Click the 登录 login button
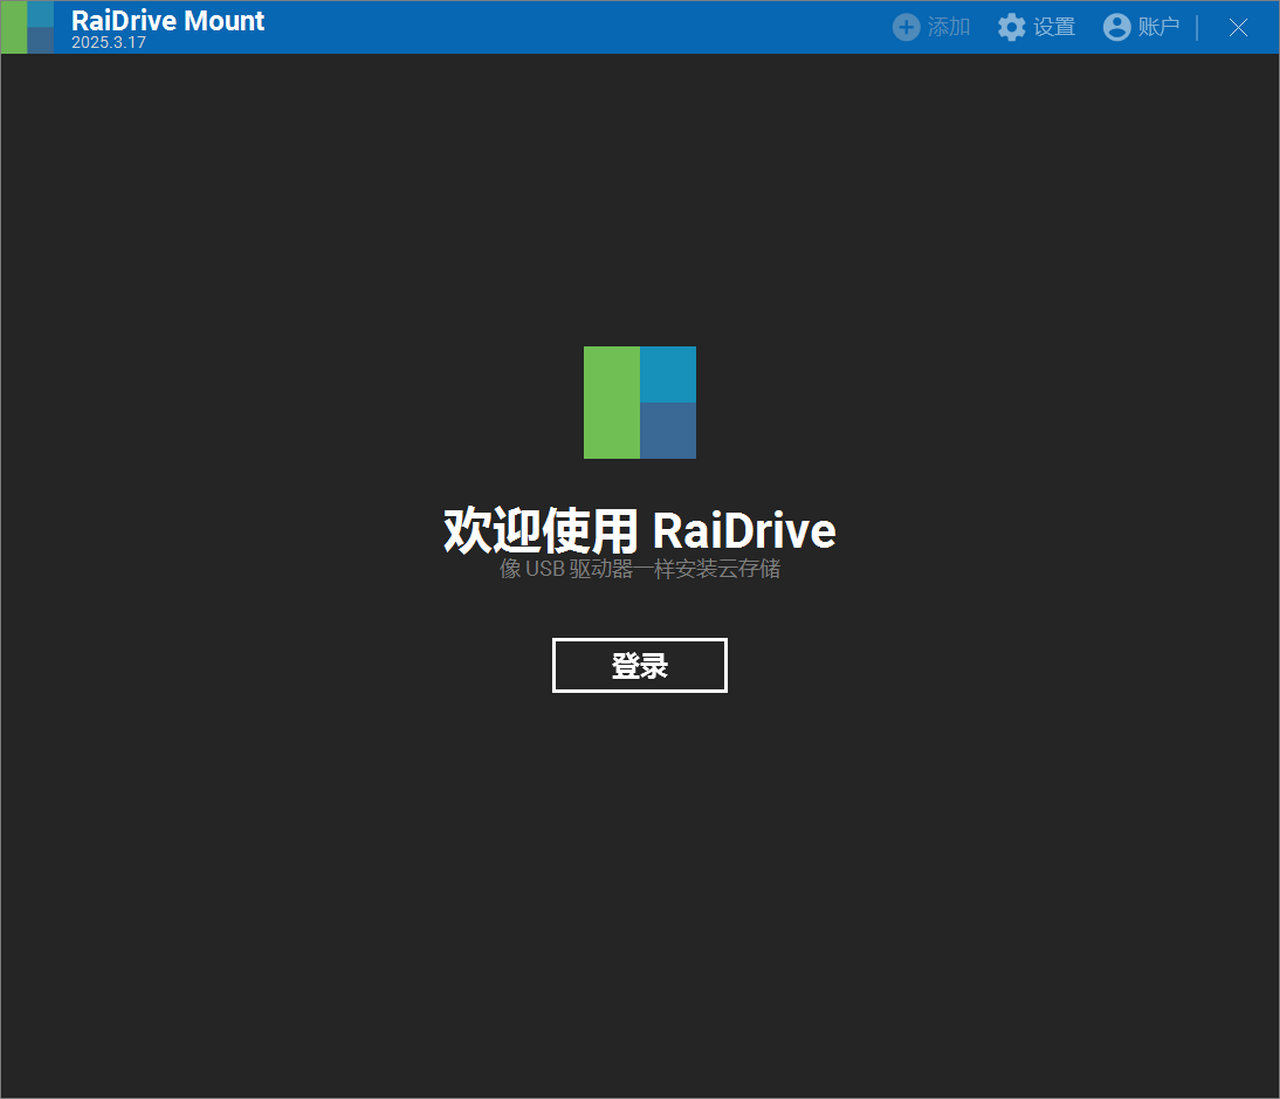The width and height of the screenshot is (1280, 1099). (x=639, y=665)
